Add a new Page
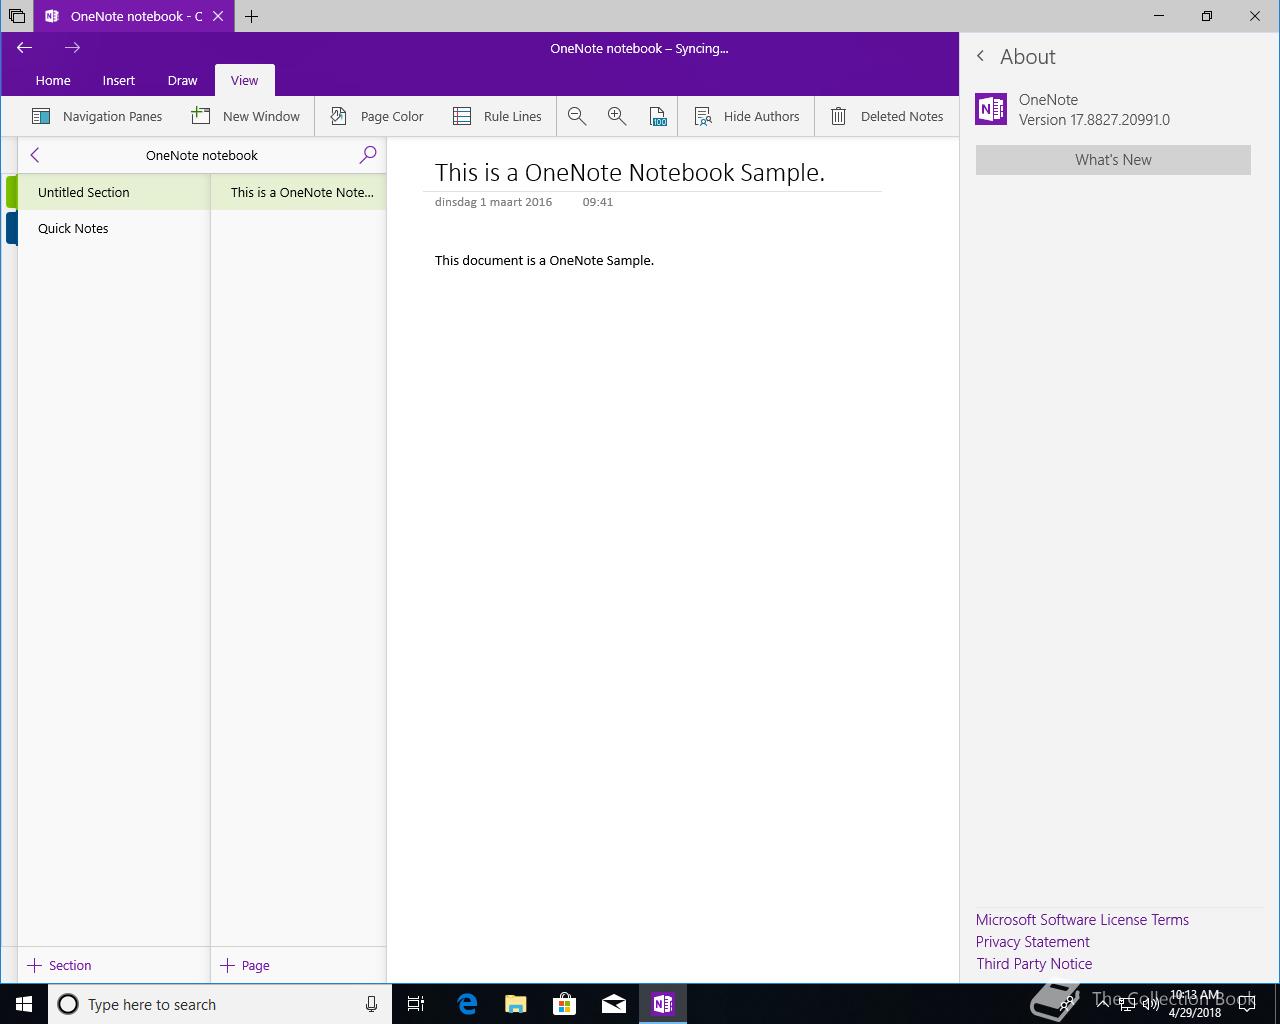Image resolution: width=1280 pixels, height=1024 pixels. click(x=245, y=965)
